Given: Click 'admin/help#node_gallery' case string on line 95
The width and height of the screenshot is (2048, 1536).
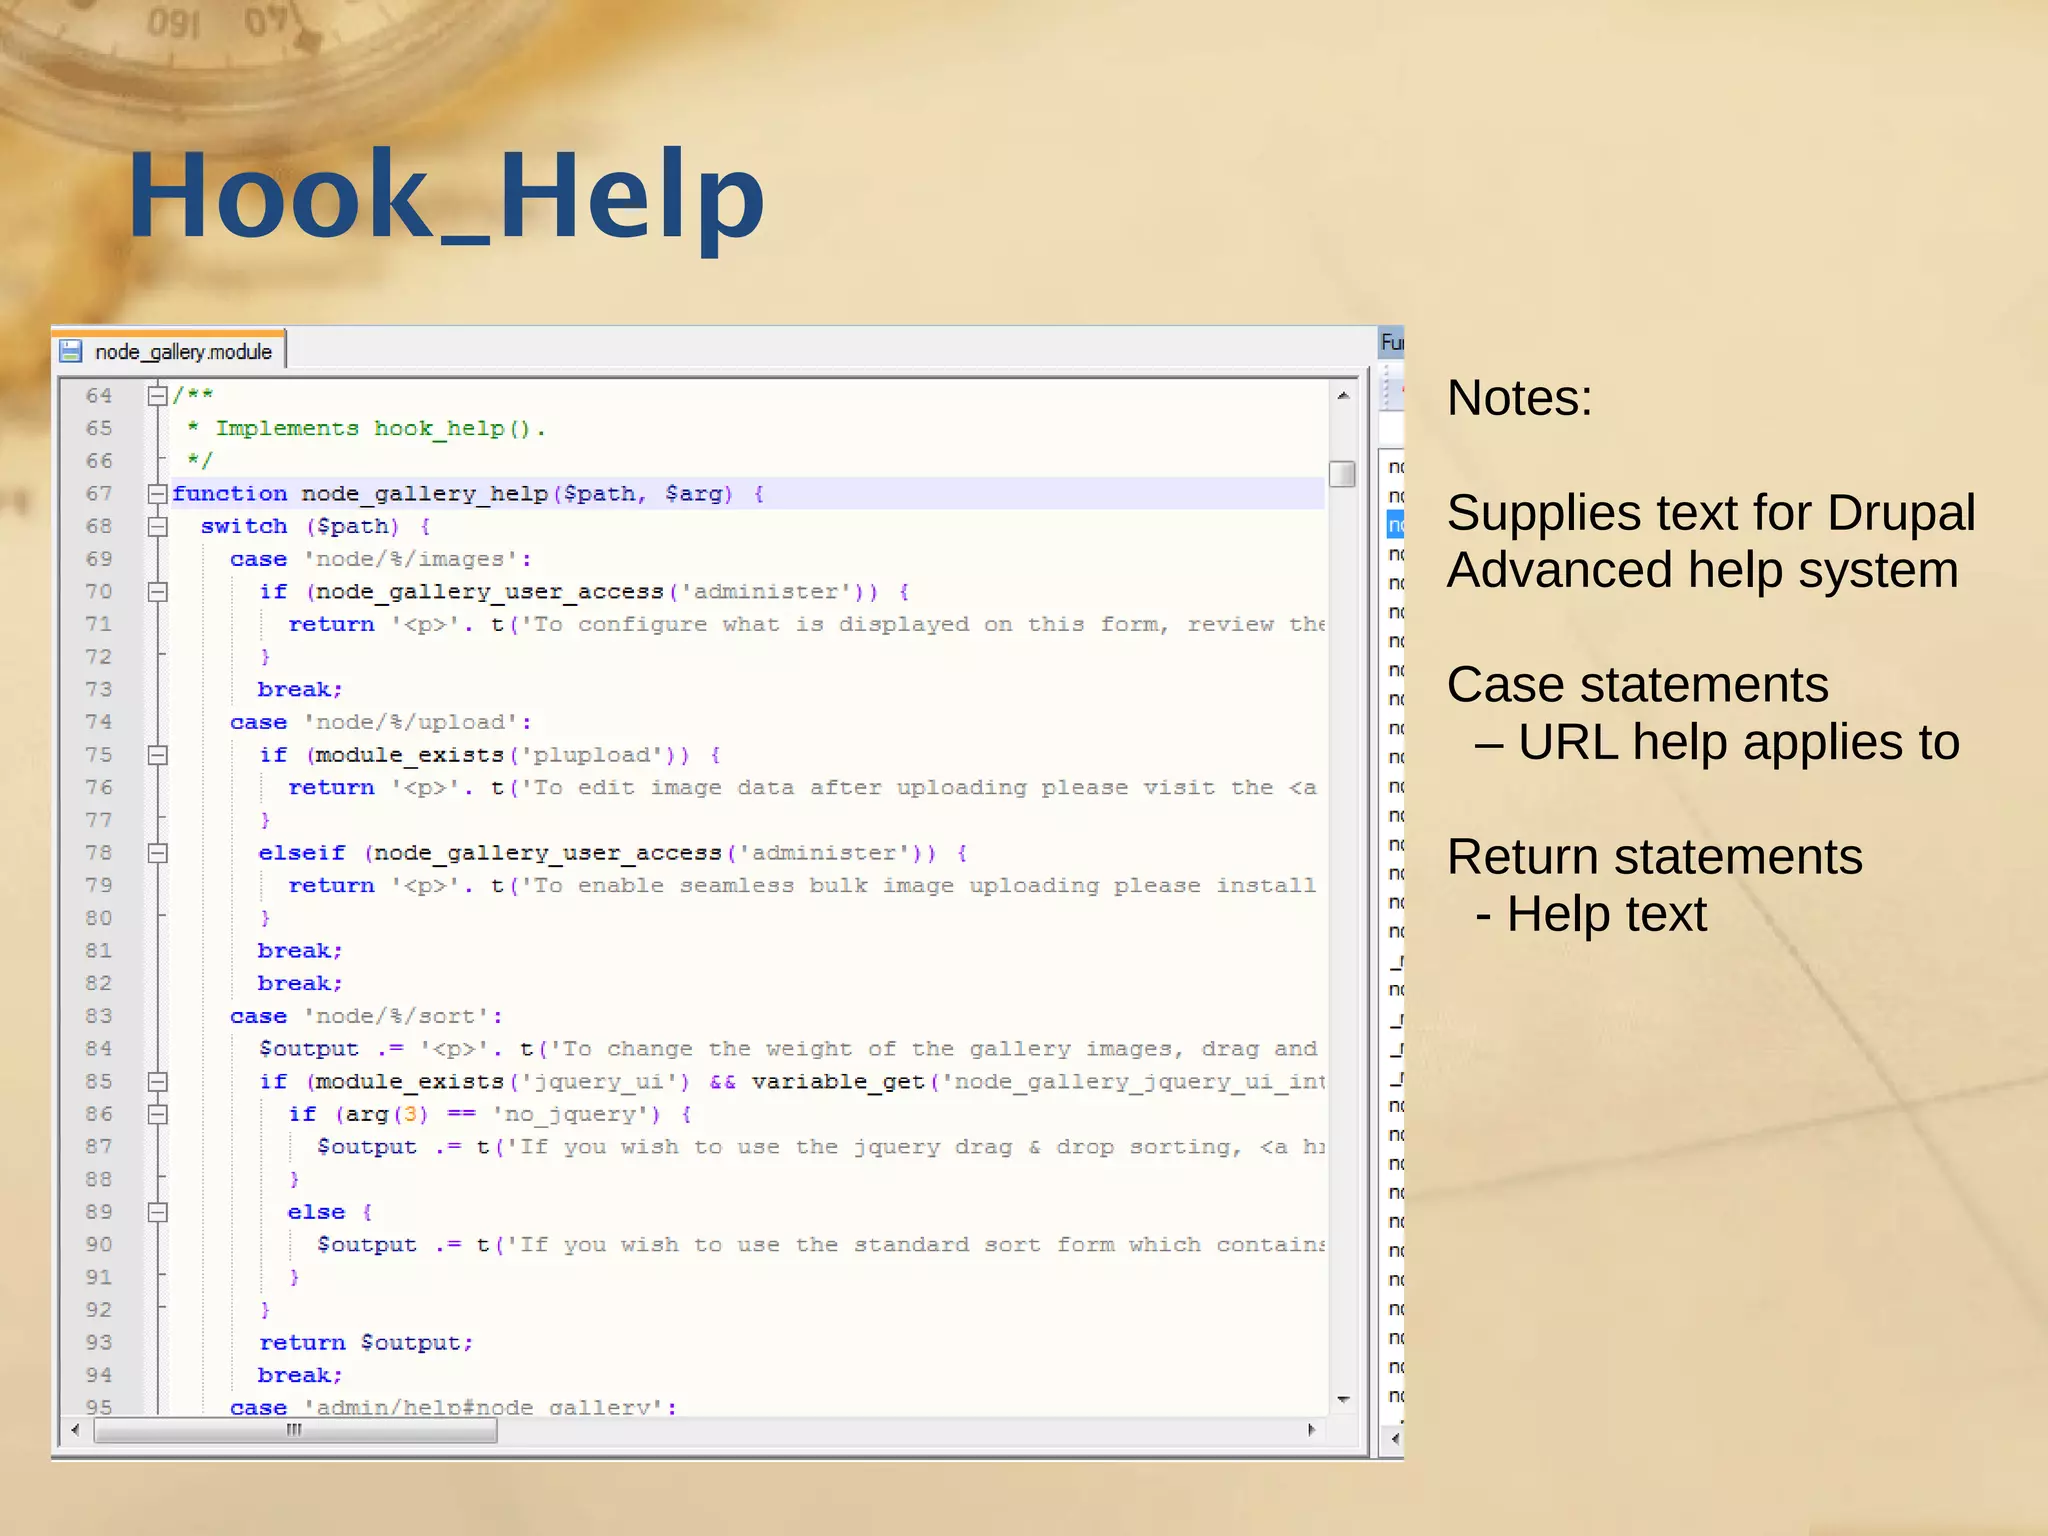Looking at the screenshot, I should pos(492,1406).
